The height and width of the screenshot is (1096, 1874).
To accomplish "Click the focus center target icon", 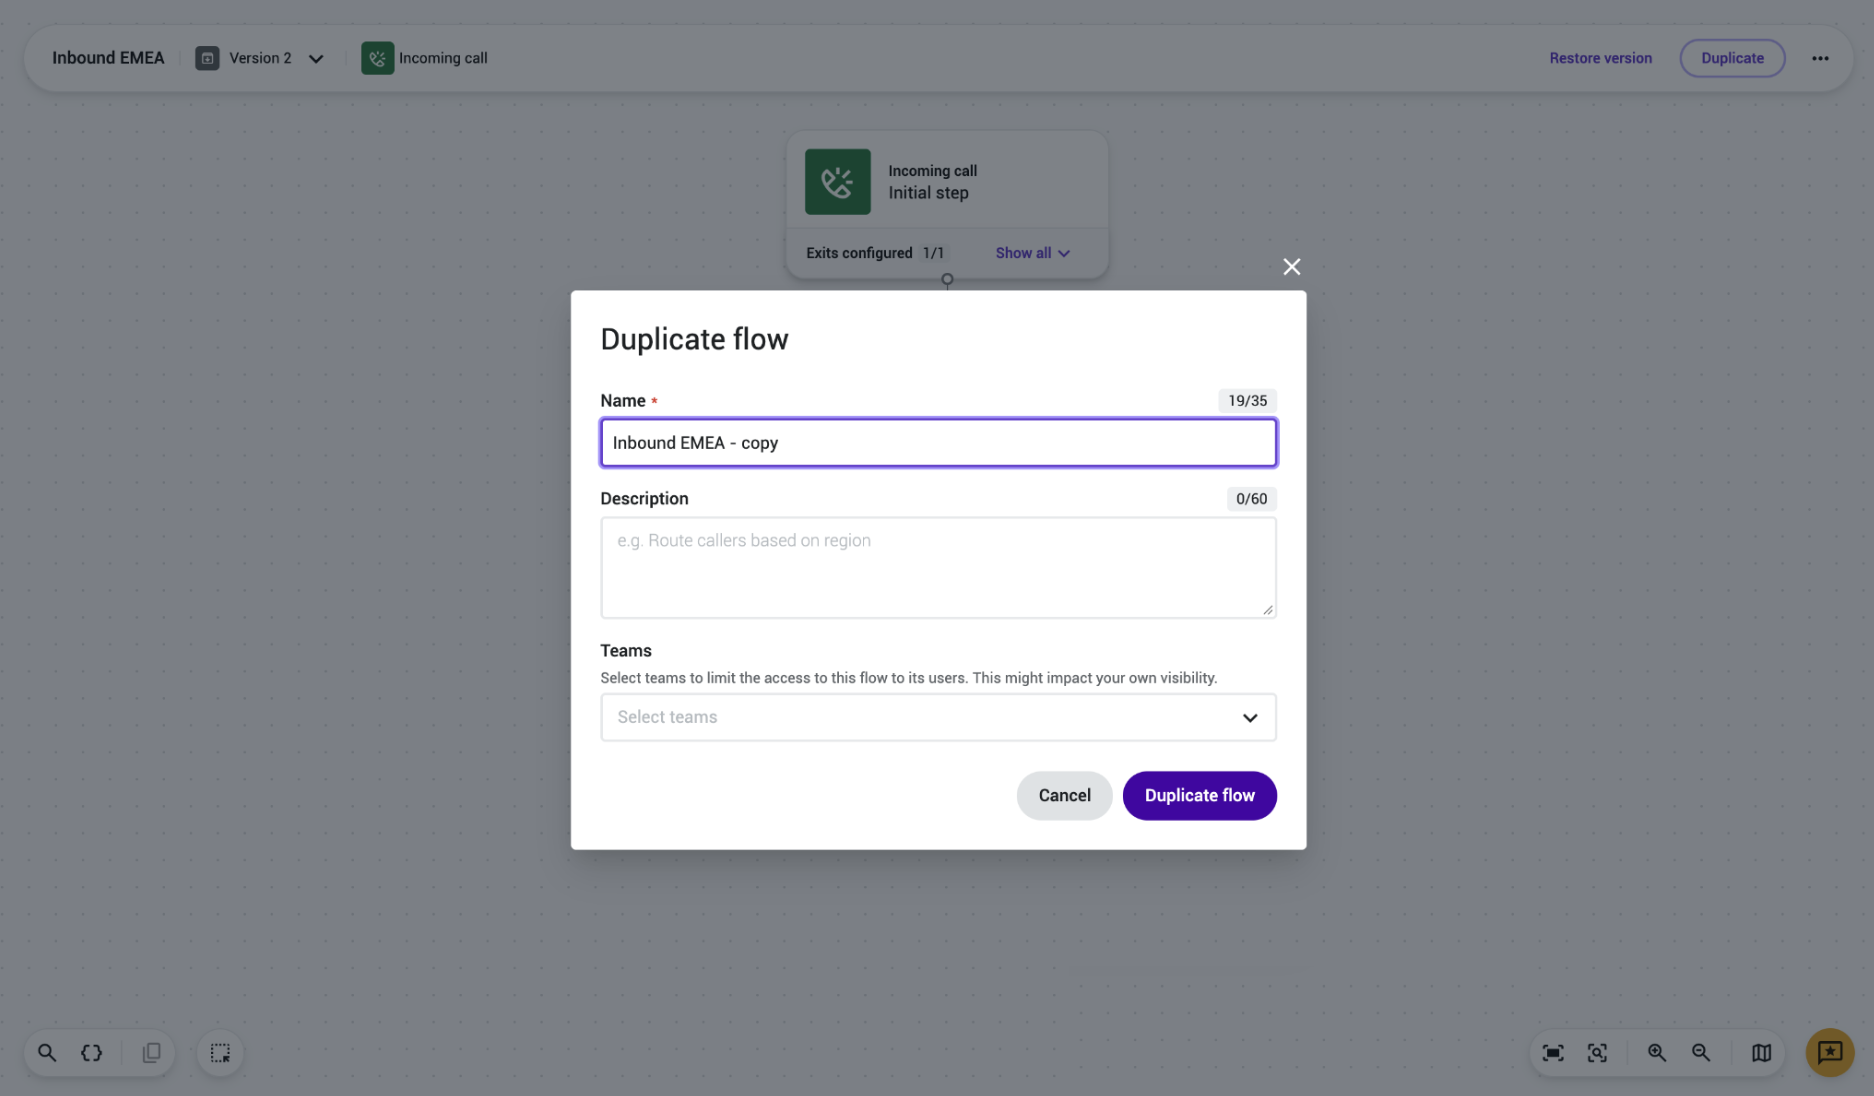I will [x=1597, y=1053].
